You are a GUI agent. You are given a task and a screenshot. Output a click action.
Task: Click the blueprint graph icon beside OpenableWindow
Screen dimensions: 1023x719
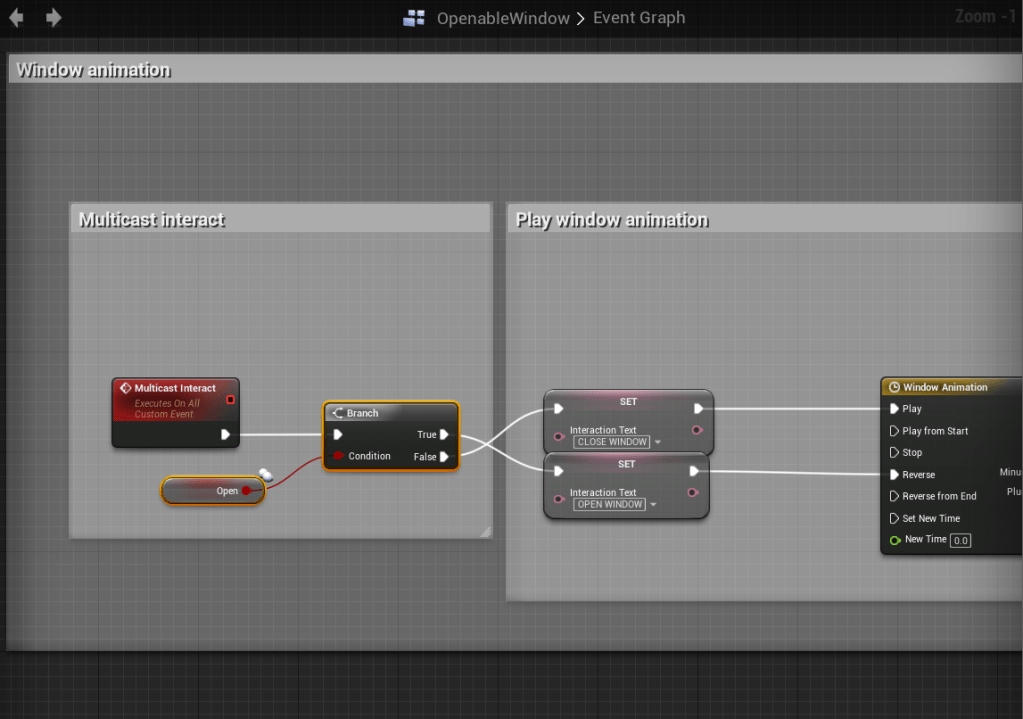(x=414, y=18)
